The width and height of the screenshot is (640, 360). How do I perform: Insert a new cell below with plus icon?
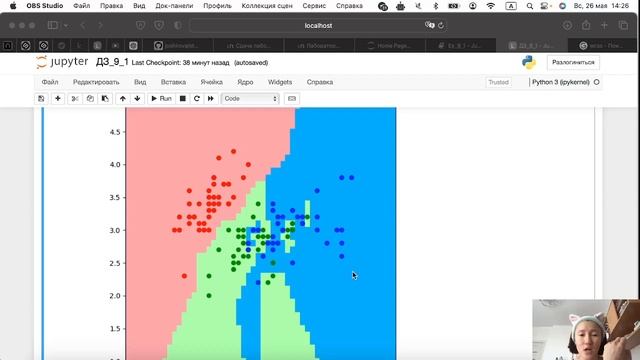(x=58, y=98)
